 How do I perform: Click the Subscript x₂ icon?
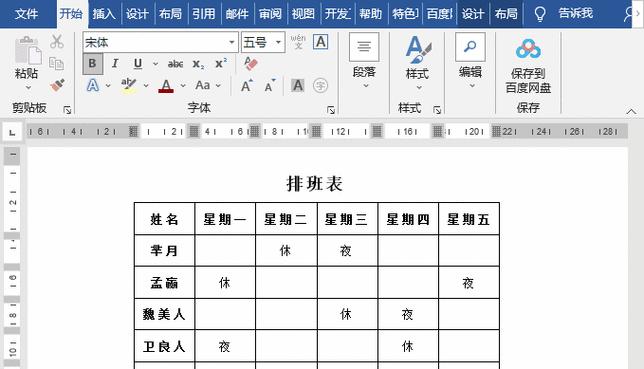[198, 64]
